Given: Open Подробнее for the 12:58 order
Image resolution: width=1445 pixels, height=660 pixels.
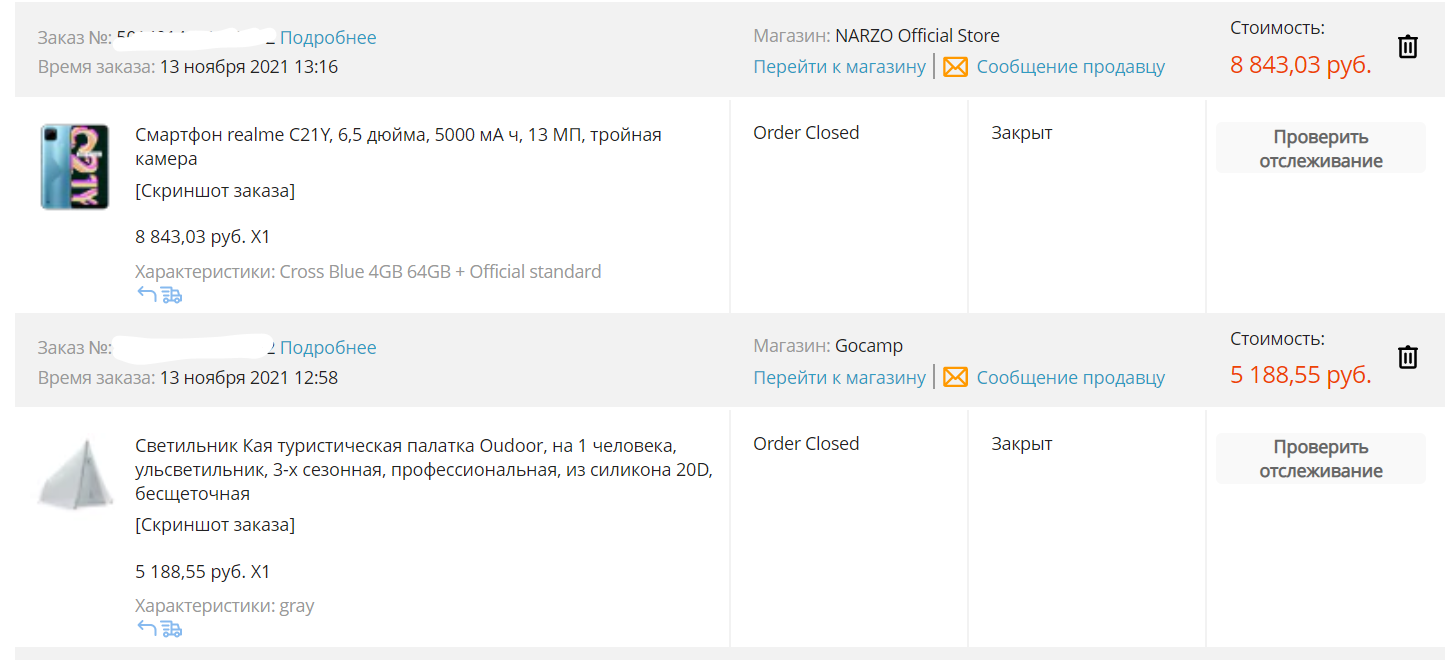Looking at the screenshot, I should tap(328, 348).
